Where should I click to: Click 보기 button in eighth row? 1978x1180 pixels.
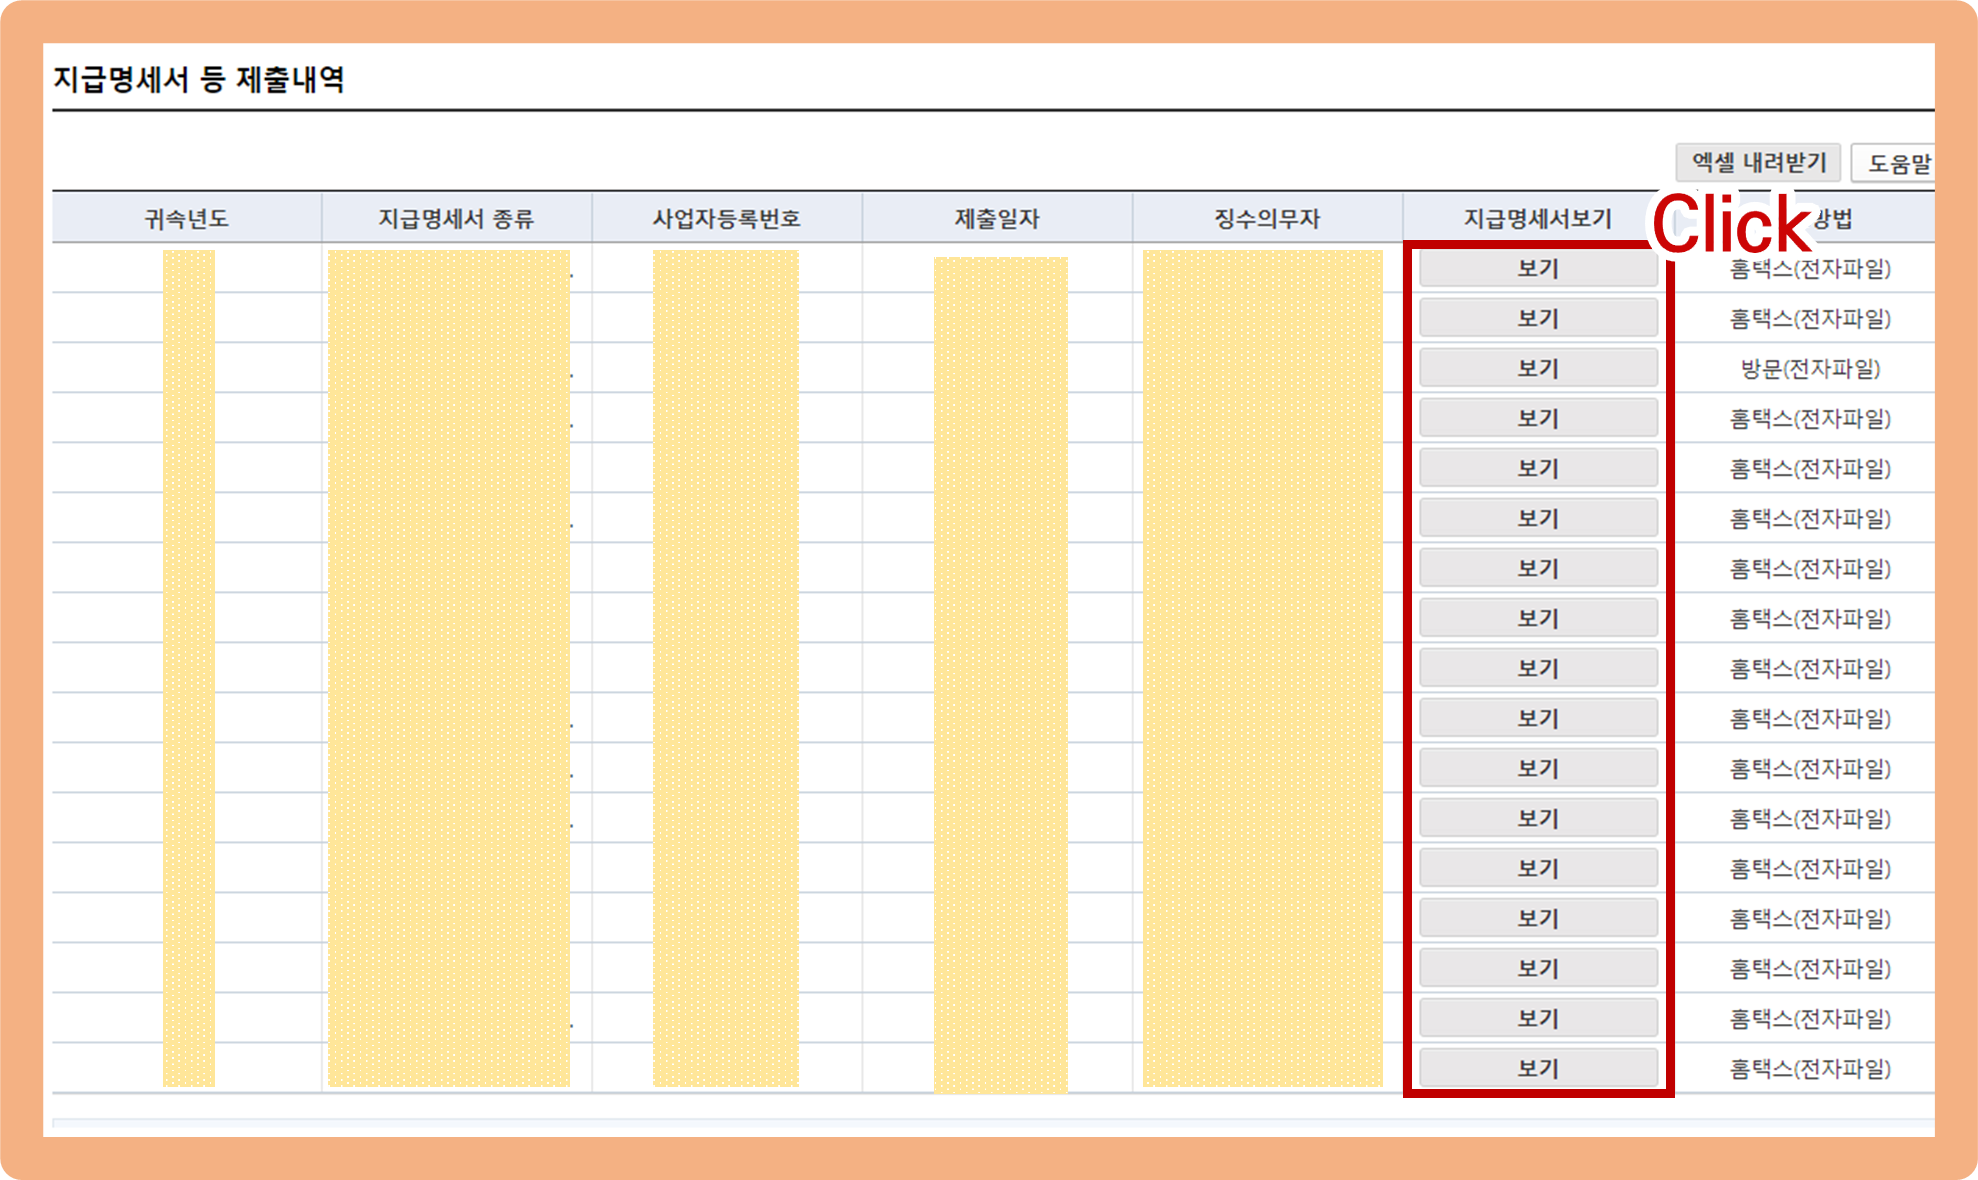[1538, 618]
